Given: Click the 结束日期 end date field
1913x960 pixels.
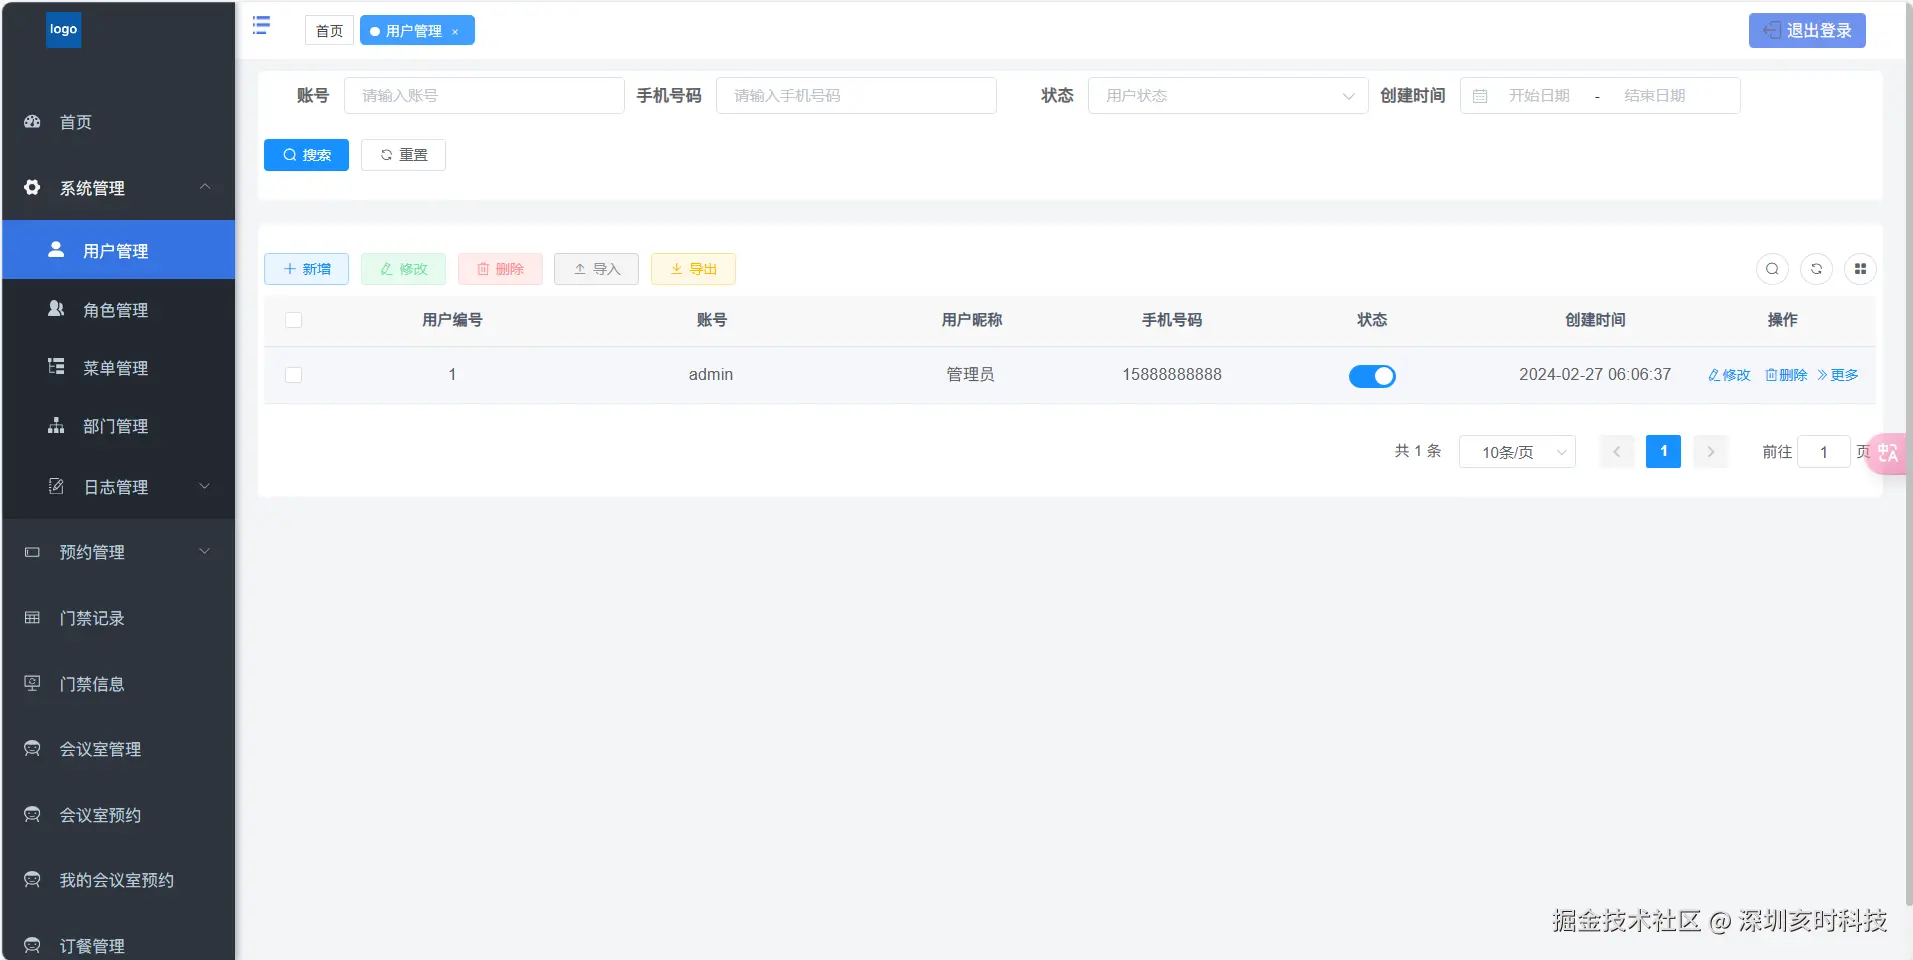Looking at the screenshot, I should [1655, 96].
